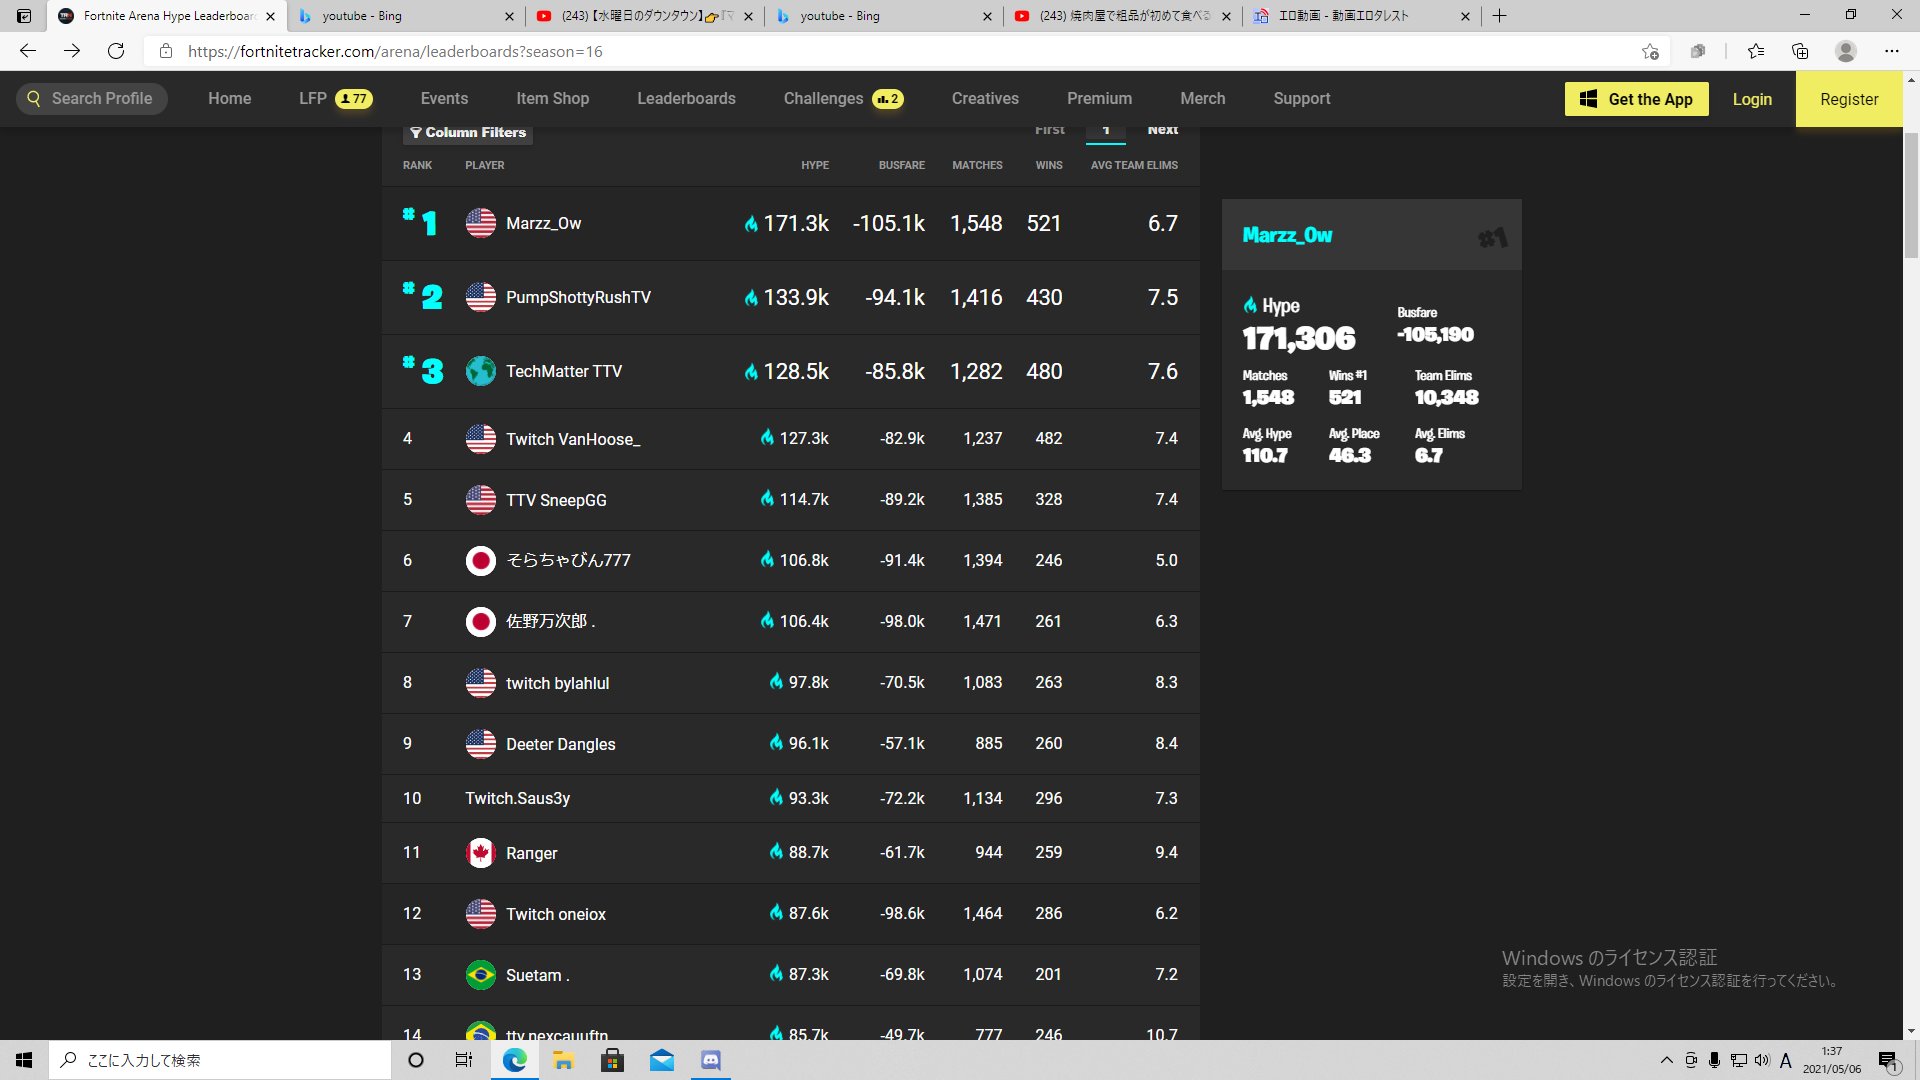The width and height of the screenshot is (1920, 1080).
Task: Click the Register button
Action: pos(1848,99)
